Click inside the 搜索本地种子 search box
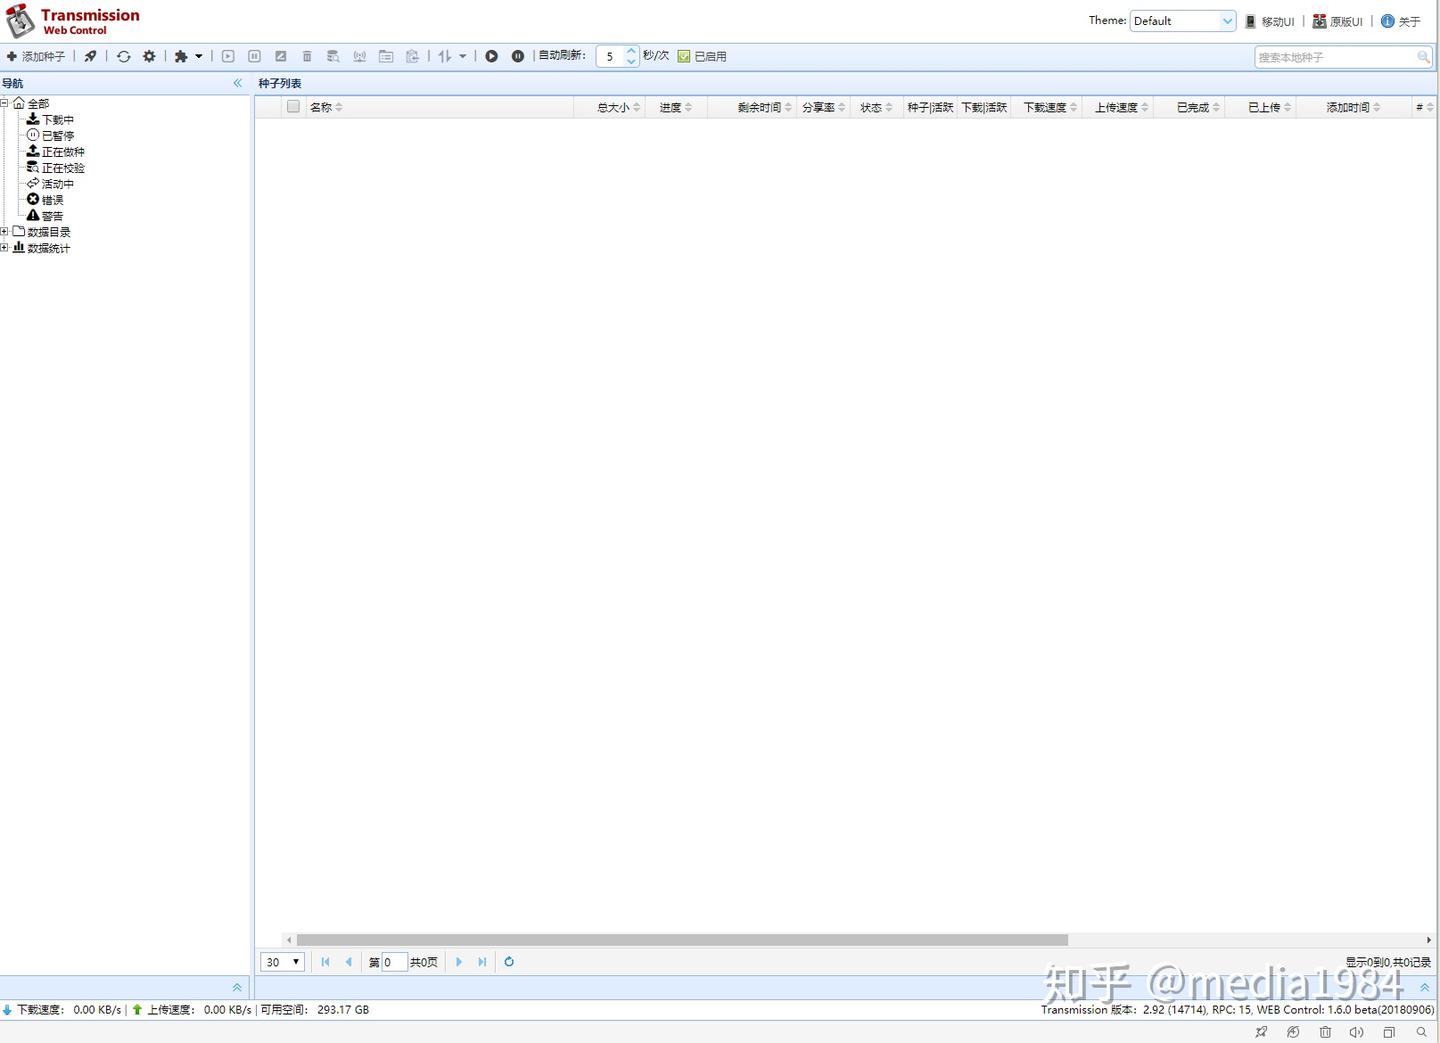The width and height of the screenshot is (1440, 1043). point(1335,57)
